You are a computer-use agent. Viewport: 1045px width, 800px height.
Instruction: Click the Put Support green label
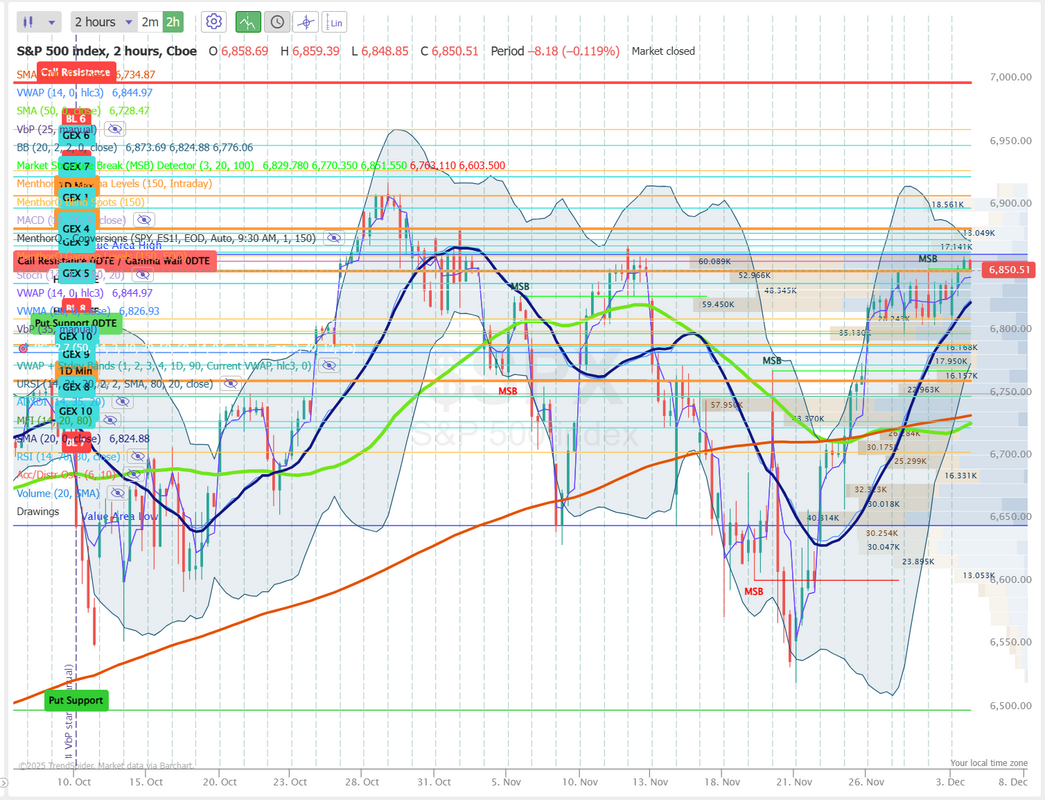(x=76, y=700)
